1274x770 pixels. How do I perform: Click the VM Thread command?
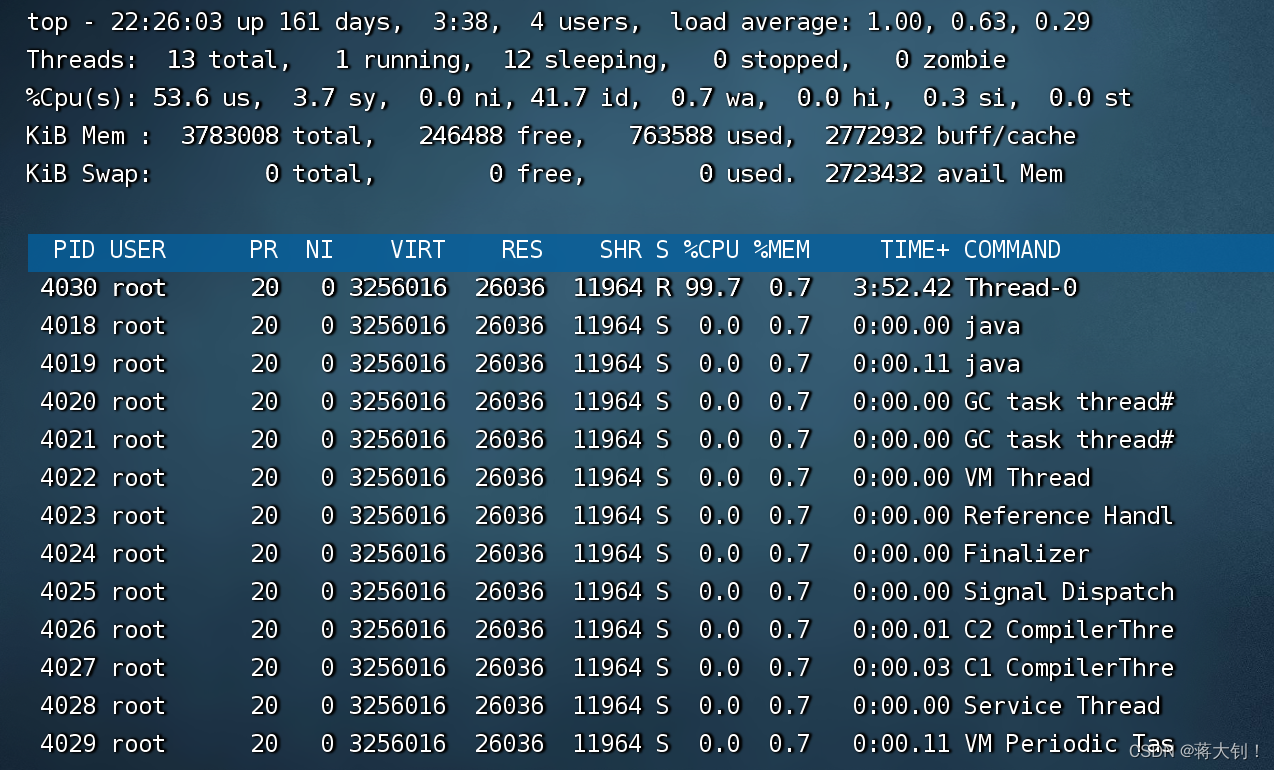pos(1027,478)
